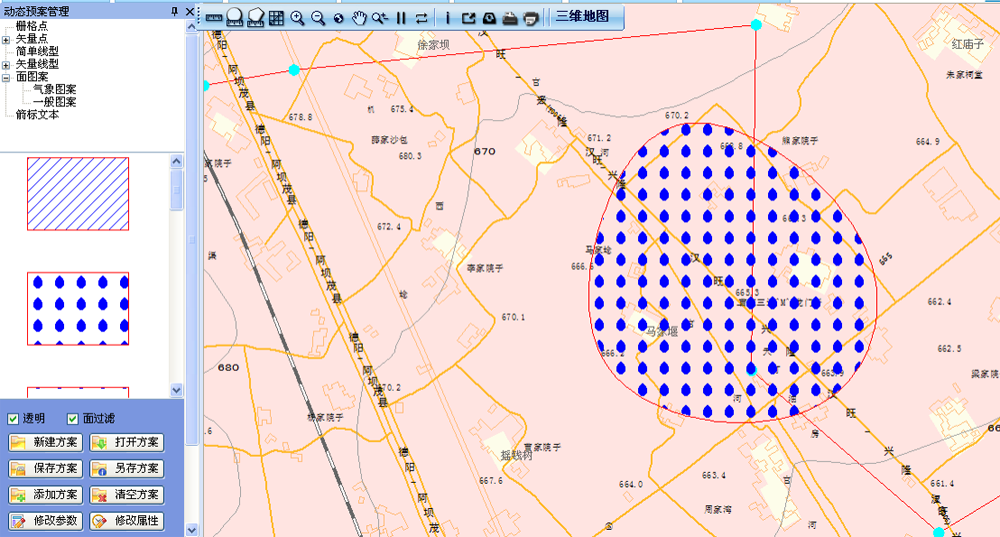Image resolution: width=1000 pixels, height=537 pixels.
Task: Click the zoom out magnifier tool
Action: coord(318,17)
